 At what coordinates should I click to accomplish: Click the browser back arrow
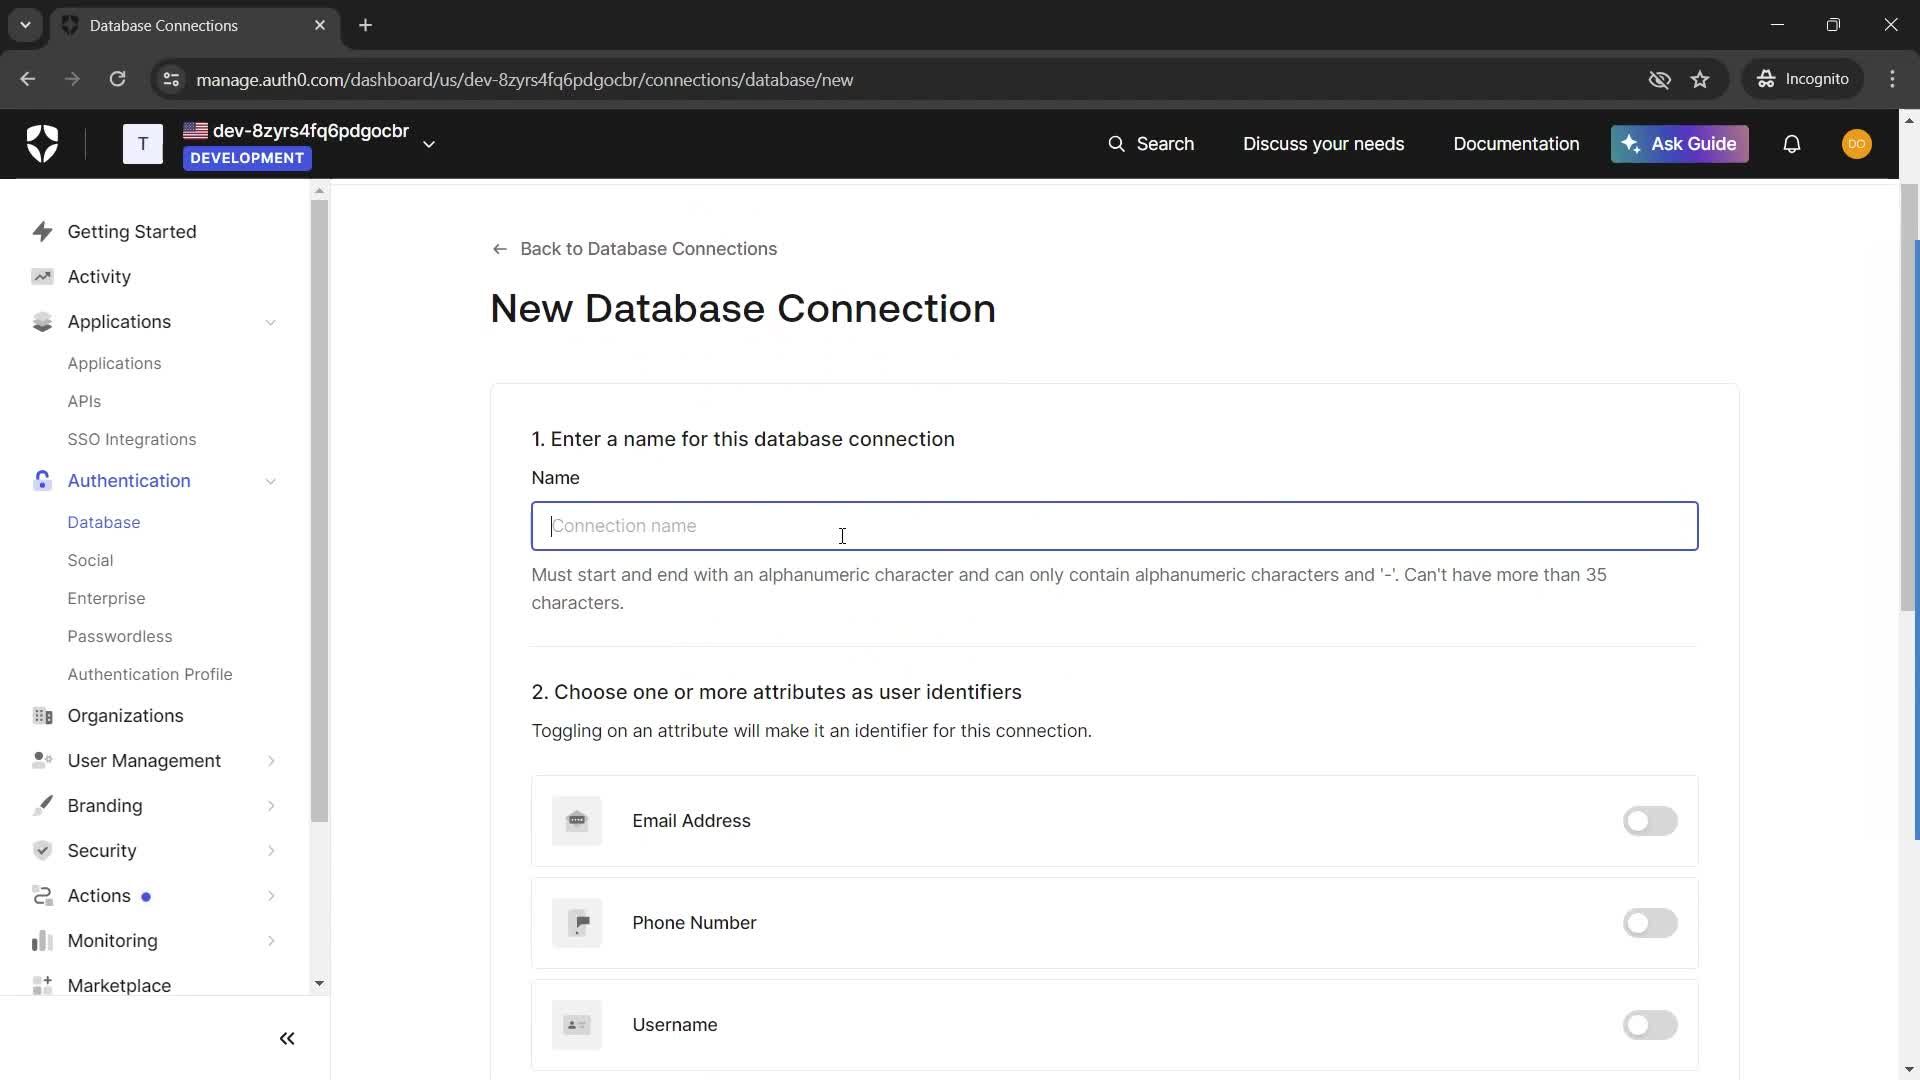coord(27,79)
